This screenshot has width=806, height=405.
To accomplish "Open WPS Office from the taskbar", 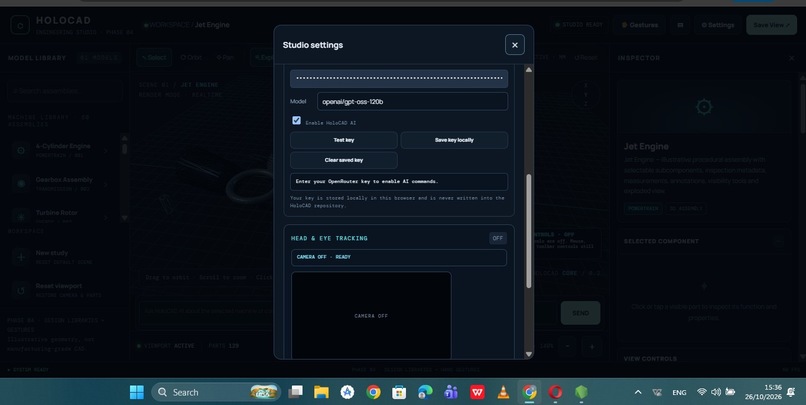I will tap(477, 392).
